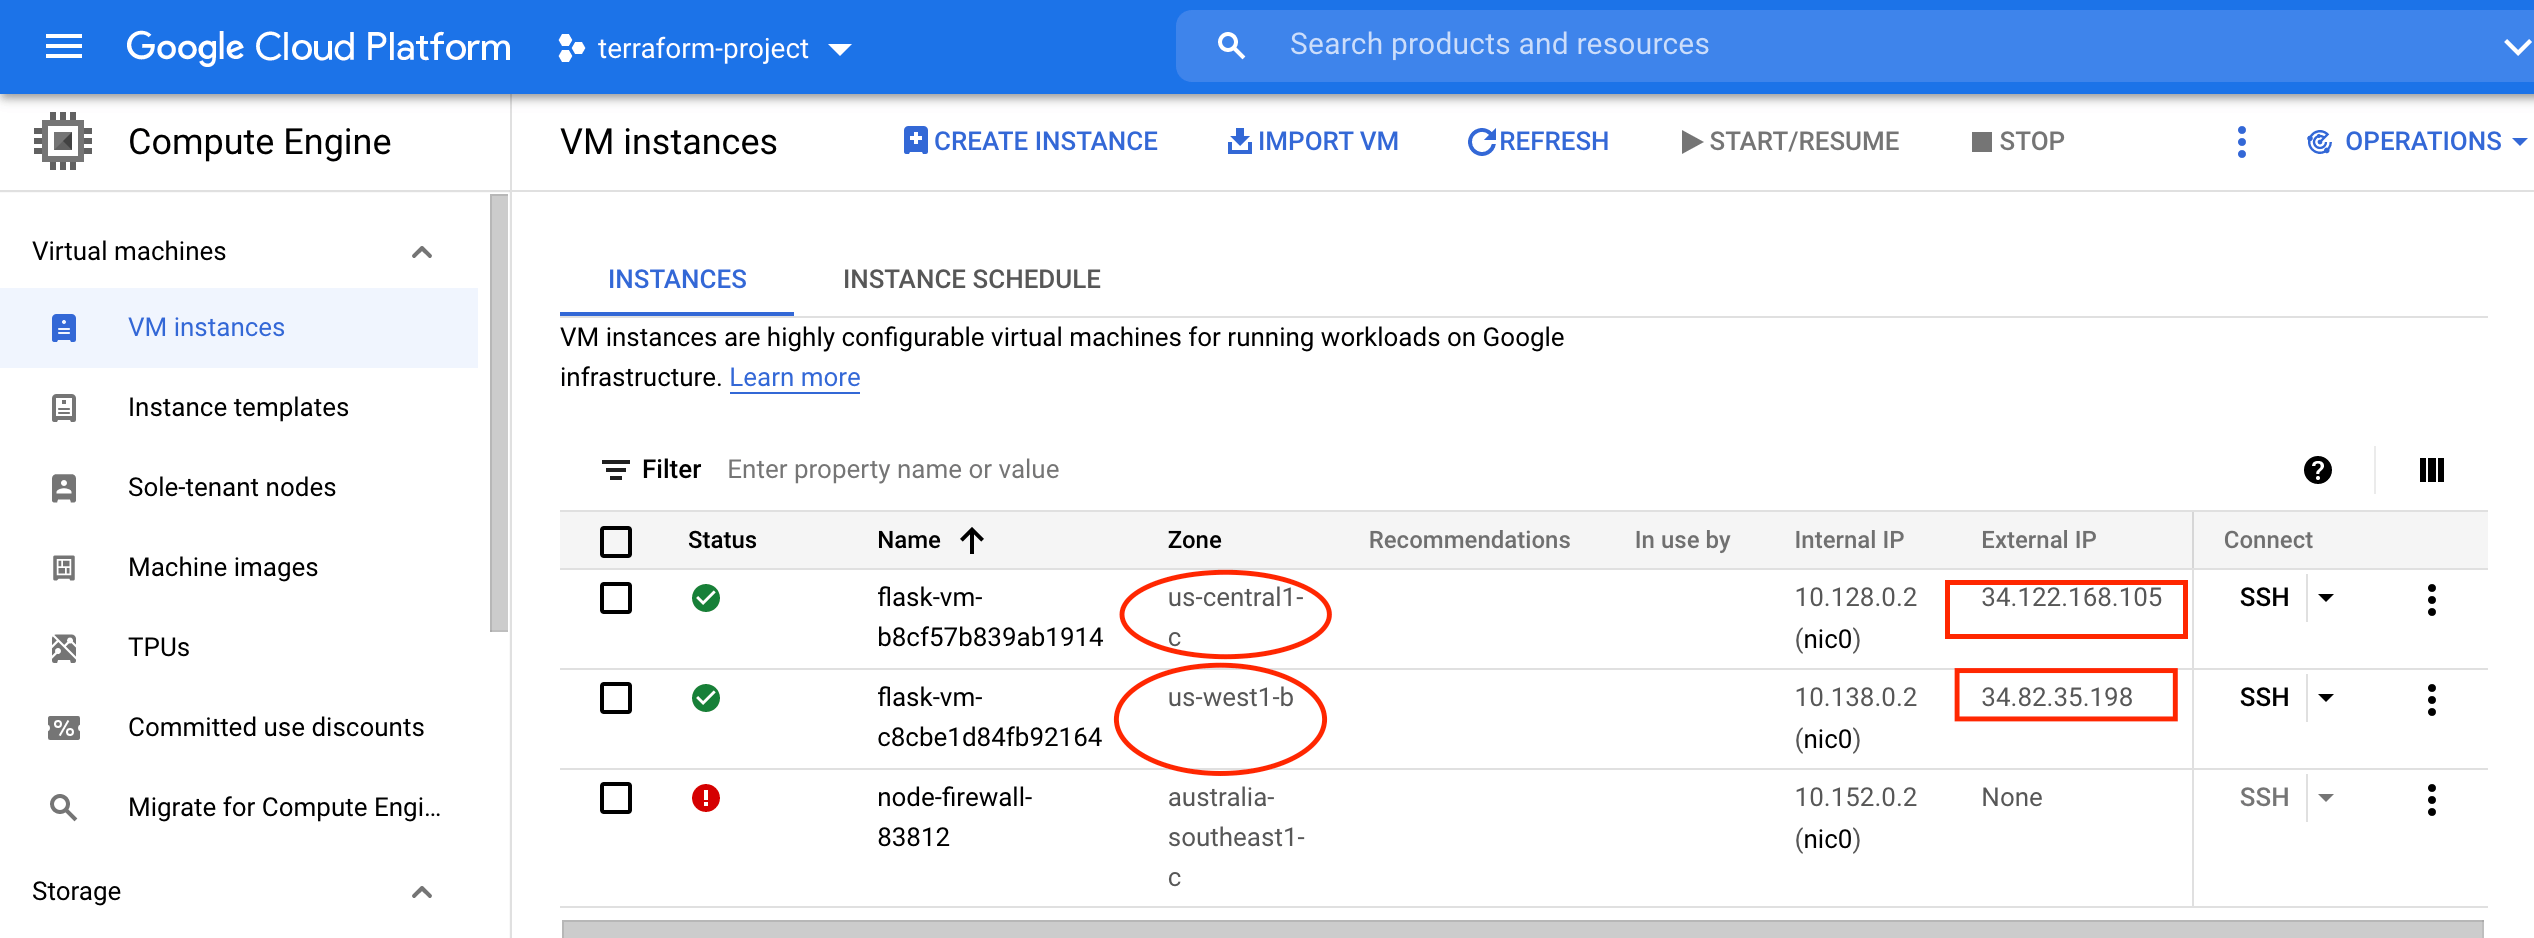The width and height of the screenshot is (2534, 938).
Task: Click START/RESUME button
Action: click(1790, 142)
